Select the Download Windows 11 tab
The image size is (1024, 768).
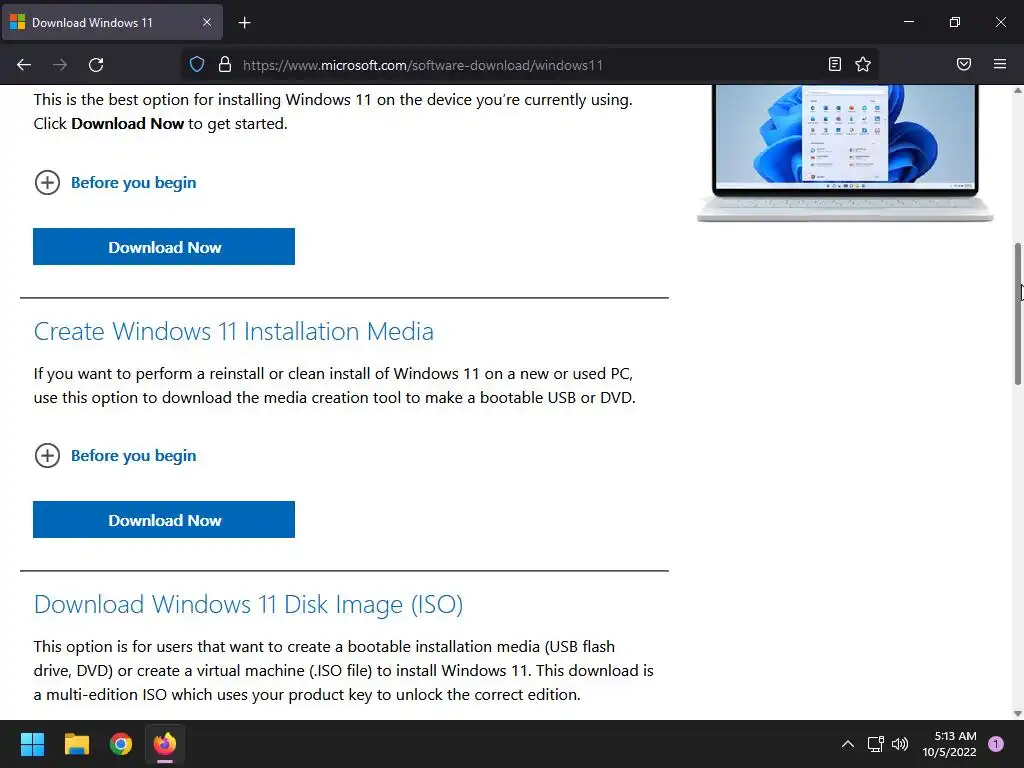(112, 23)
